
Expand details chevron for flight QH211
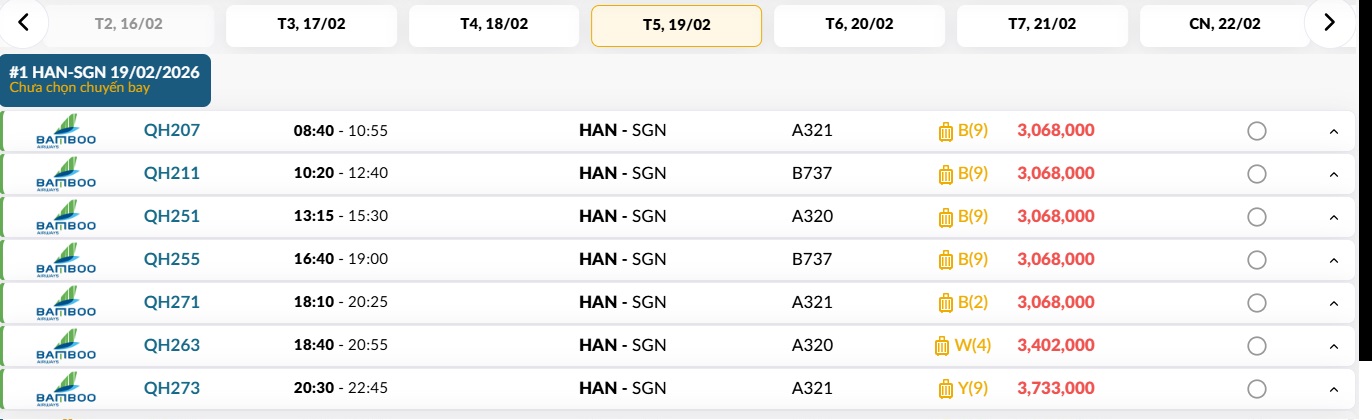pyautogui.click(x=1333, y=175)
